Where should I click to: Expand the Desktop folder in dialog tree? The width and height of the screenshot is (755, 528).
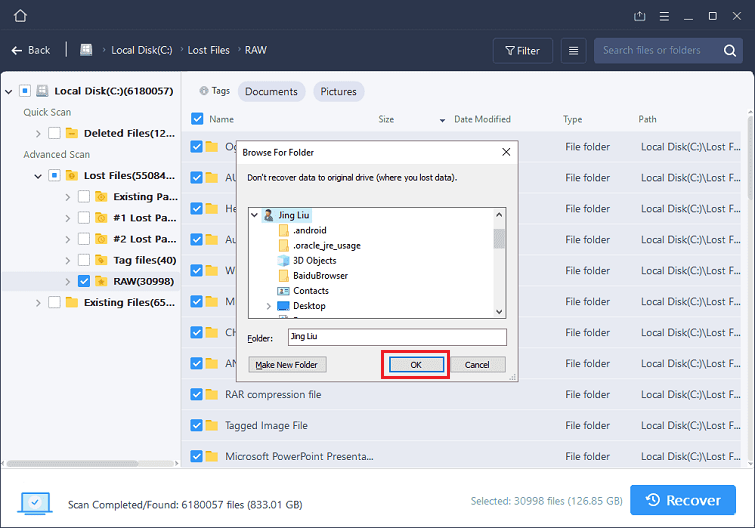pyautogui.click(x=269, y=306)
